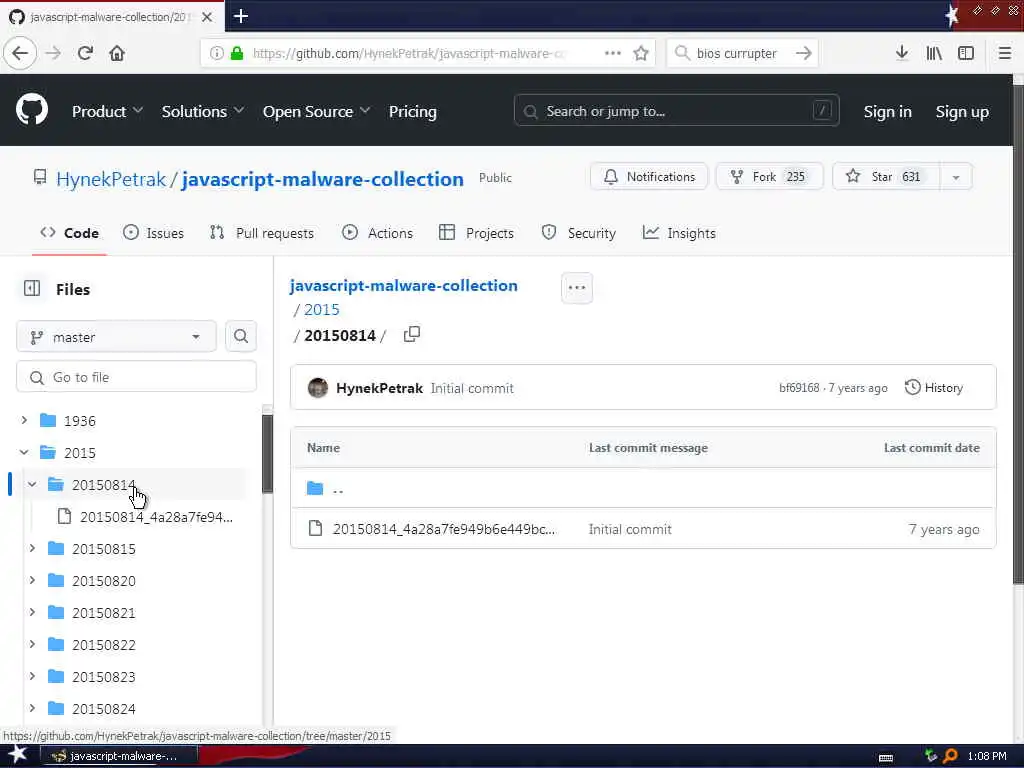Expand the 20150822 folder

[x=32, y=644]
